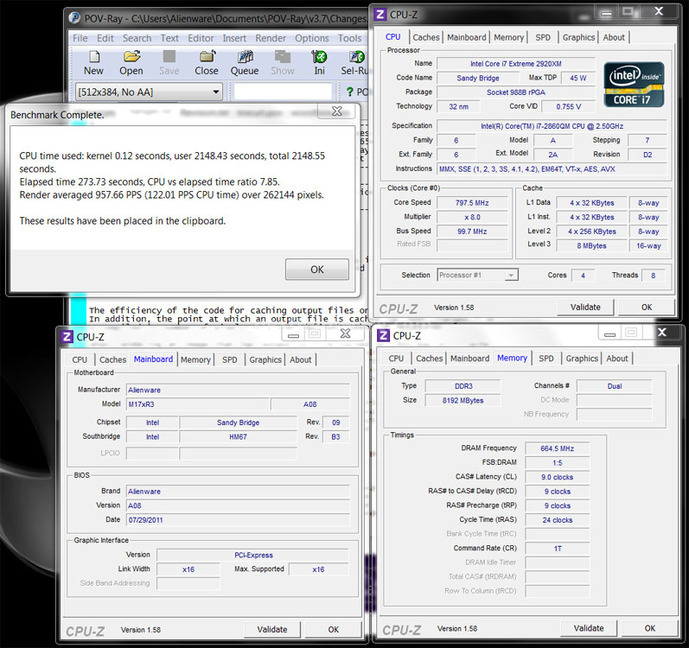Click the Specification field i7-2860QM CPU

coord(552,126)
